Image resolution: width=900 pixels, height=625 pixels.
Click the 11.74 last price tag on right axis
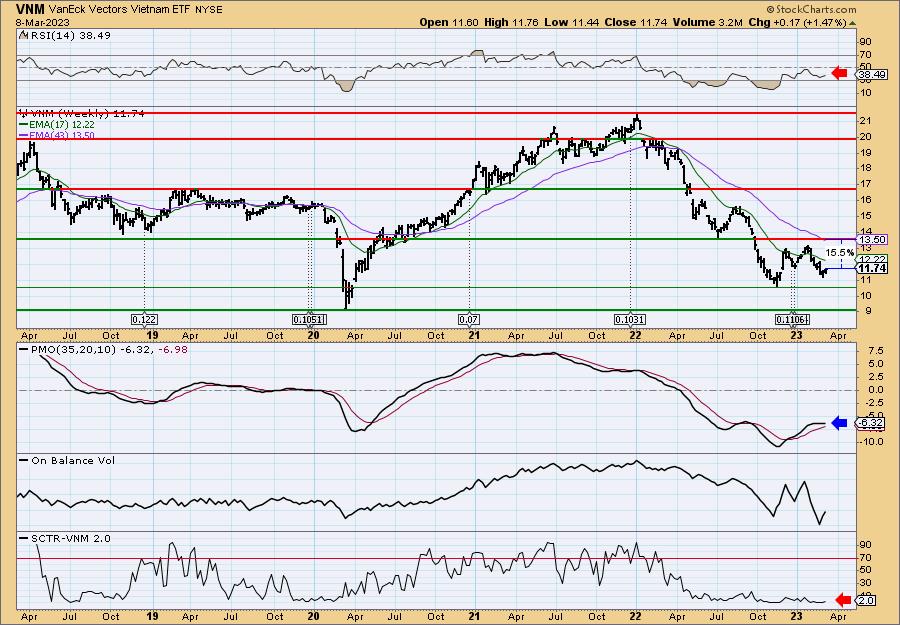[x=872, y=268]
